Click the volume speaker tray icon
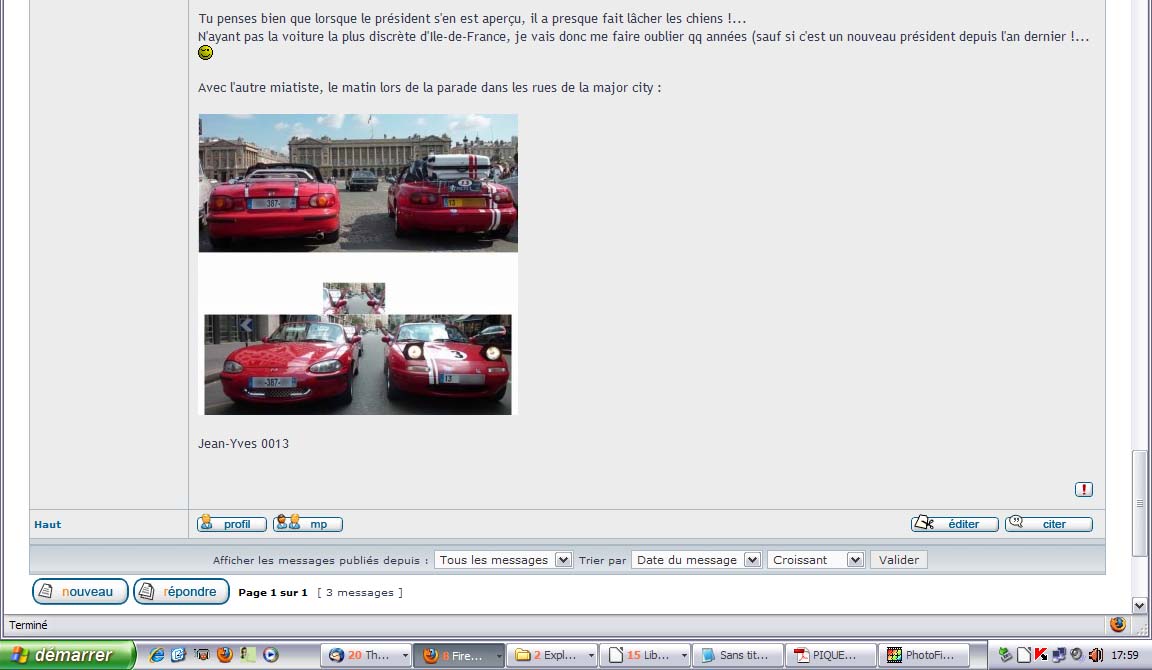1152x670 pixels. (1095, 655)
